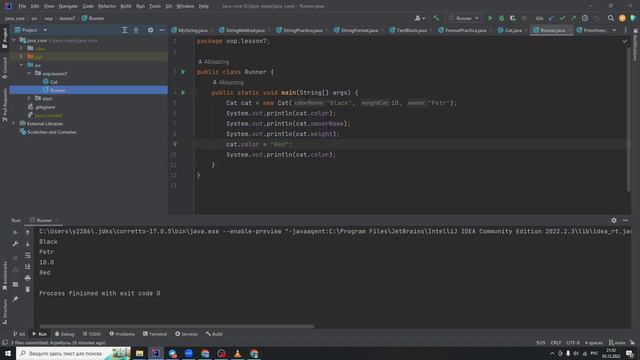Open the Runner run configuration dropdown
The image size is (640, 360).
[464, 18]
